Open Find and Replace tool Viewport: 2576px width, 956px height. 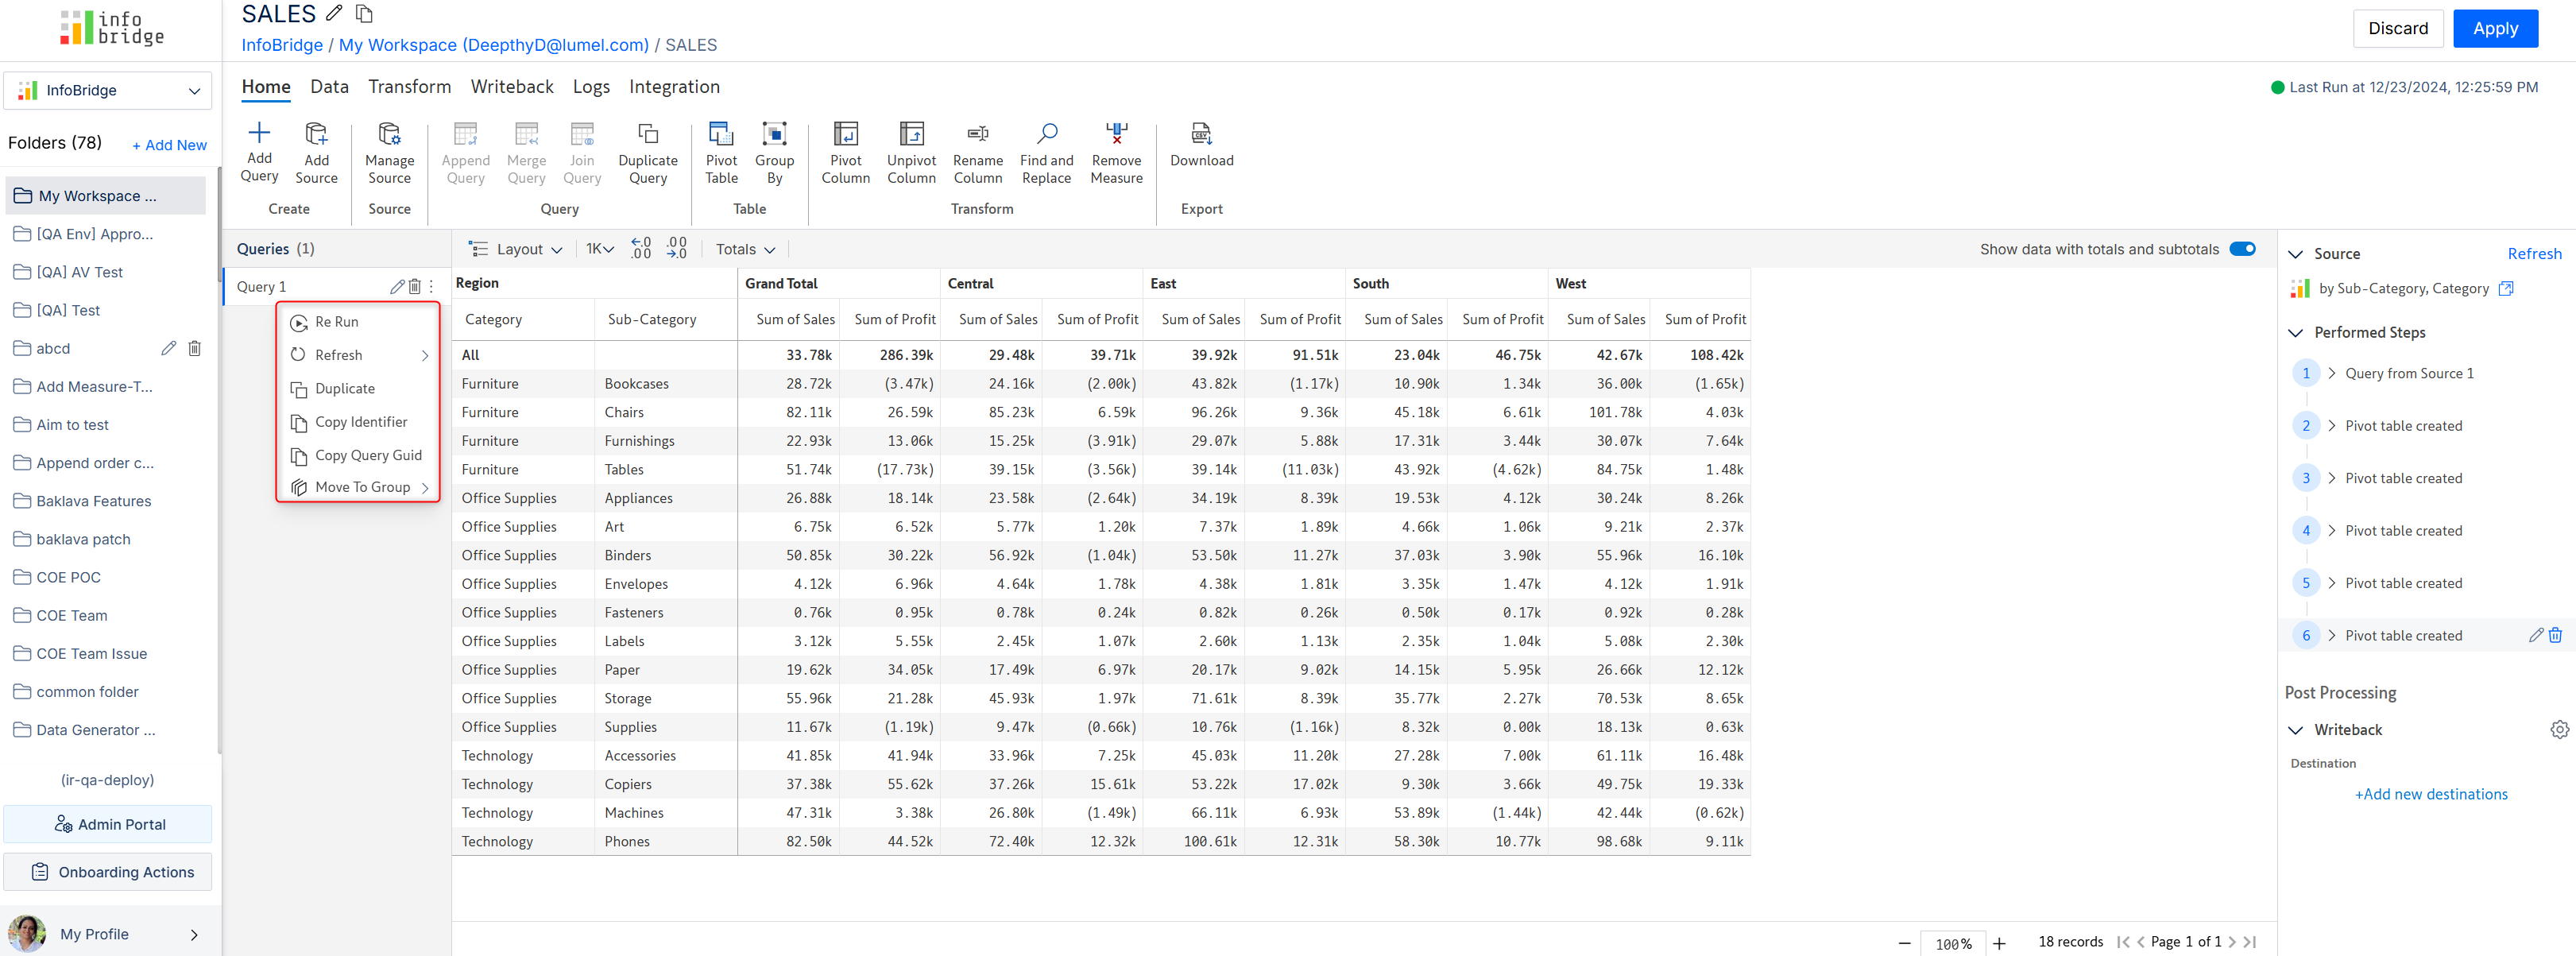(x=1046, y=134)
